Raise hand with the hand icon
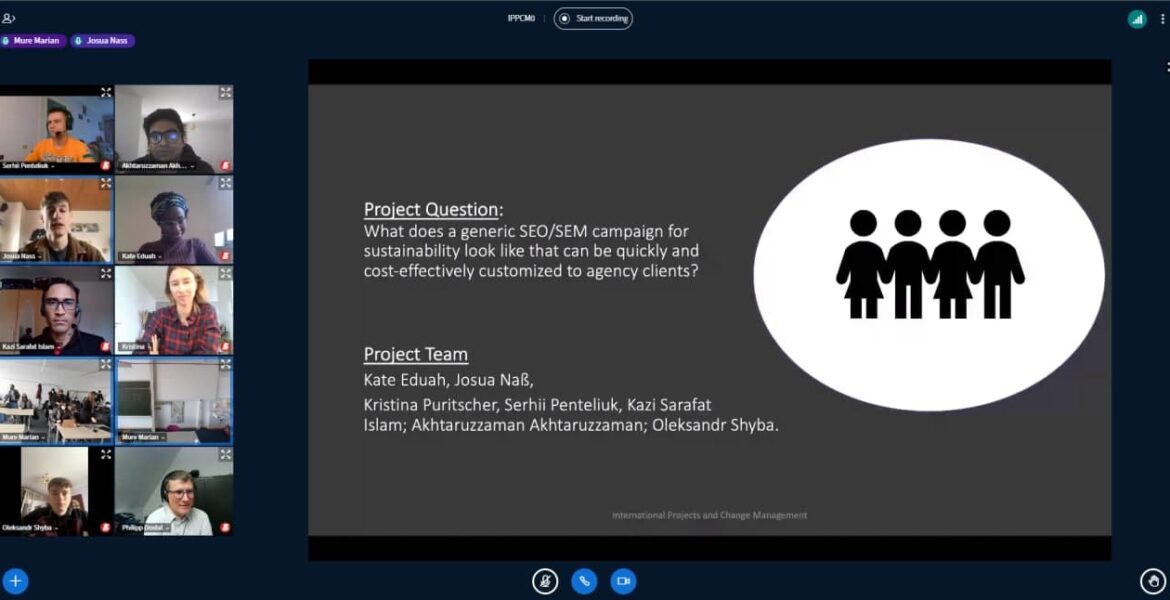This screenshot has height=600, width=1170. tap(1153, 581)
